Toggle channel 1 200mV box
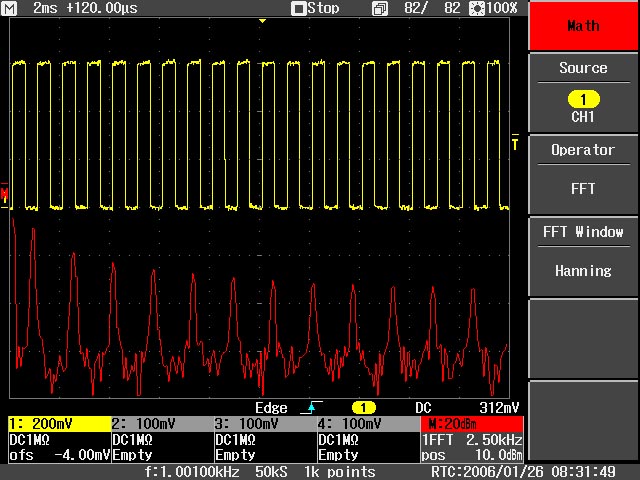Screen dimensions: 640x480 (57, 424)
